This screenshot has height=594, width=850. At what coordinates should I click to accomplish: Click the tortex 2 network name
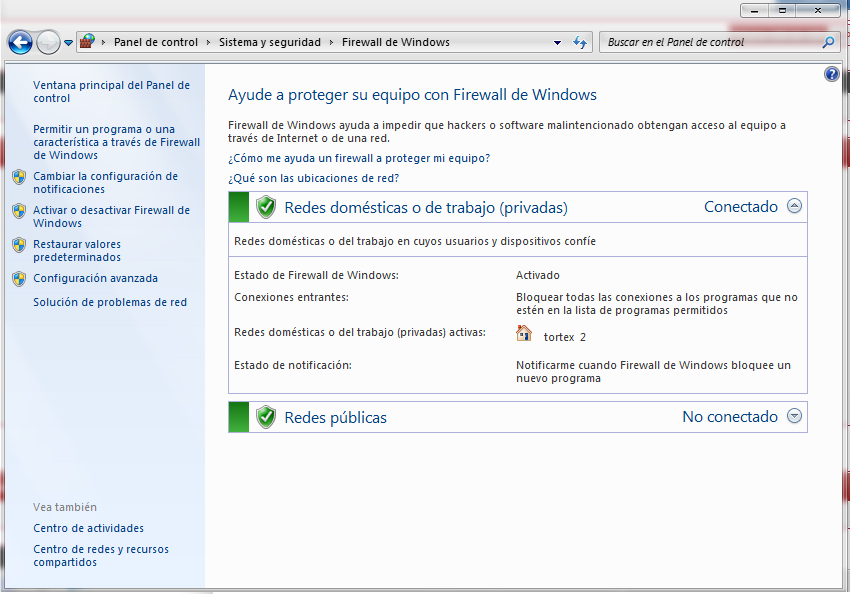(x=564, y=337)
